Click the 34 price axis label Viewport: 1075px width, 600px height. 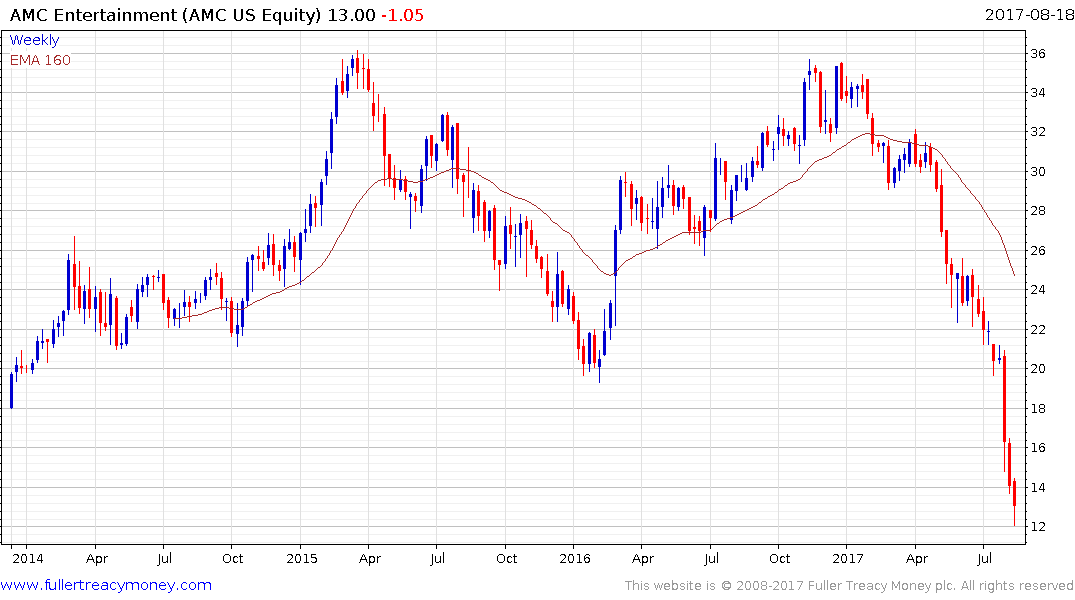tap(1038, 93)
